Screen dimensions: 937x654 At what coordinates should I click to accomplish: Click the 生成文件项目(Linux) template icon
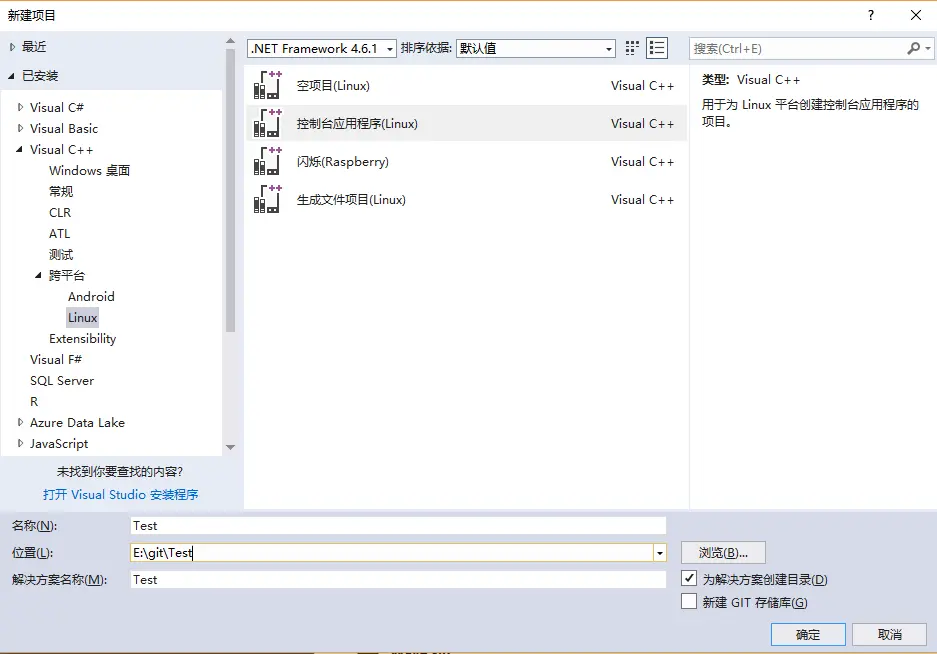(x=267, y=199)
